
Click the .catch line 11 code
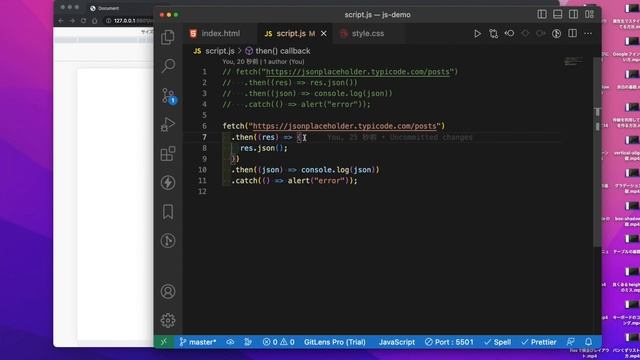pyautogui.click(x=294, y=180)
